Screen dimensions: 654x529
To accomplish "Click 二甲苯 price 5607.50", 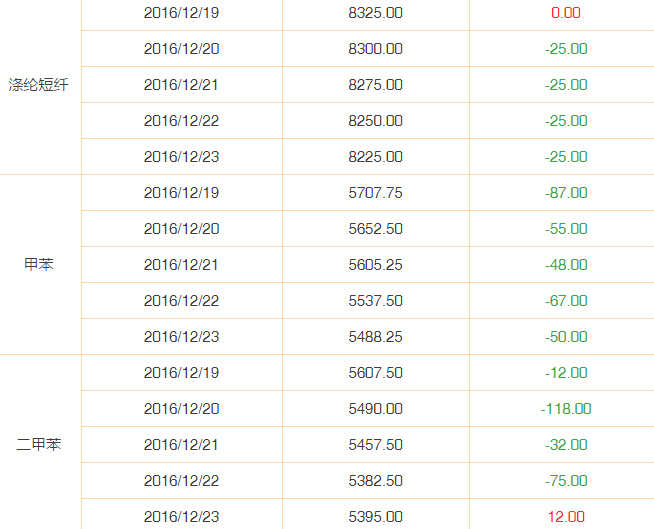I will tap(375, 373).
